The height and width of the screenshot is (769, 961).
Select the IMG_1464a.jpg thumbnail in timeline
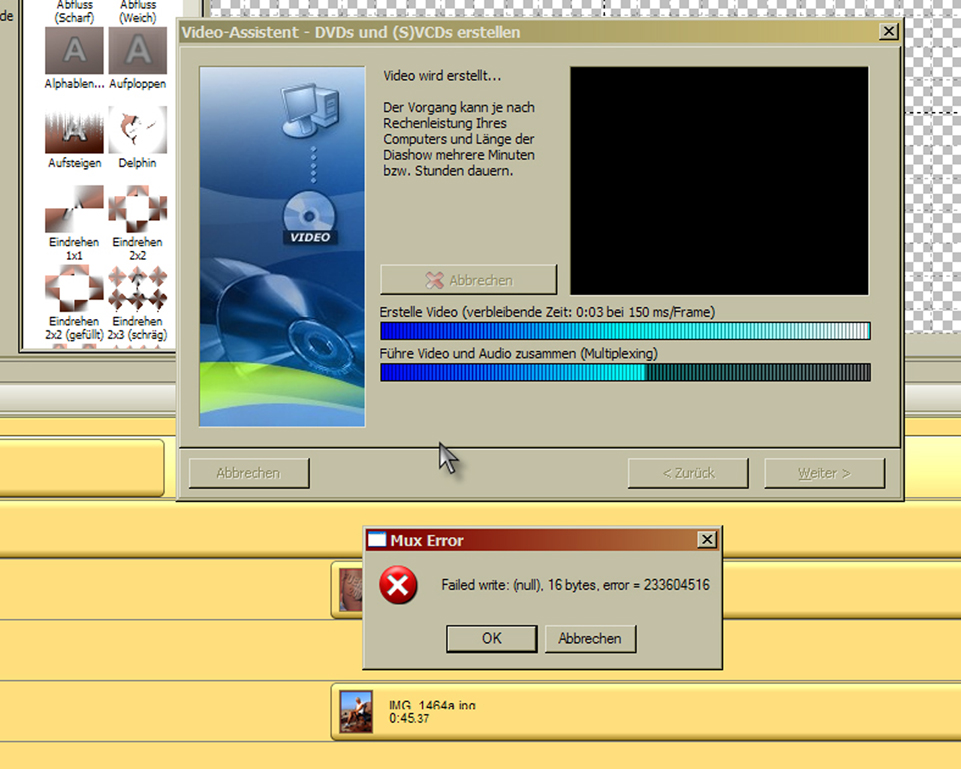355,712
